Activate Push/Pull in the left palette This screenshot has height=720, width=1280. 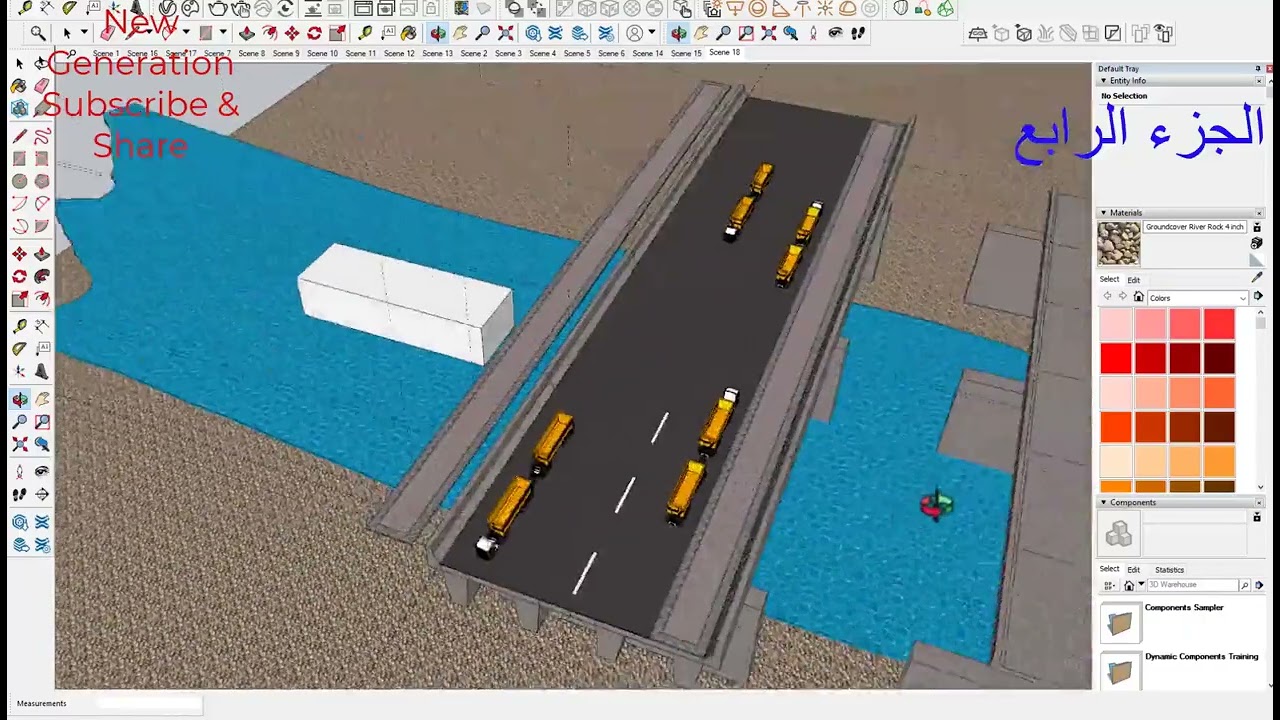[x=42, y=254]
